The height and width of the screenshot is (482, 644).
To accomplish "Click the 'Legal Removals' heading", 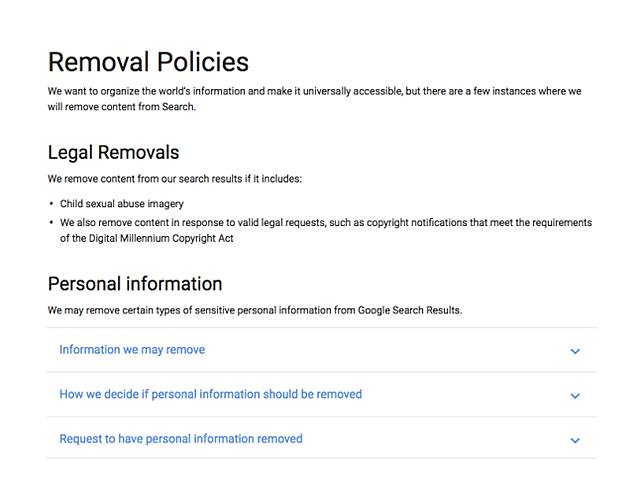I will click(113, 152).
